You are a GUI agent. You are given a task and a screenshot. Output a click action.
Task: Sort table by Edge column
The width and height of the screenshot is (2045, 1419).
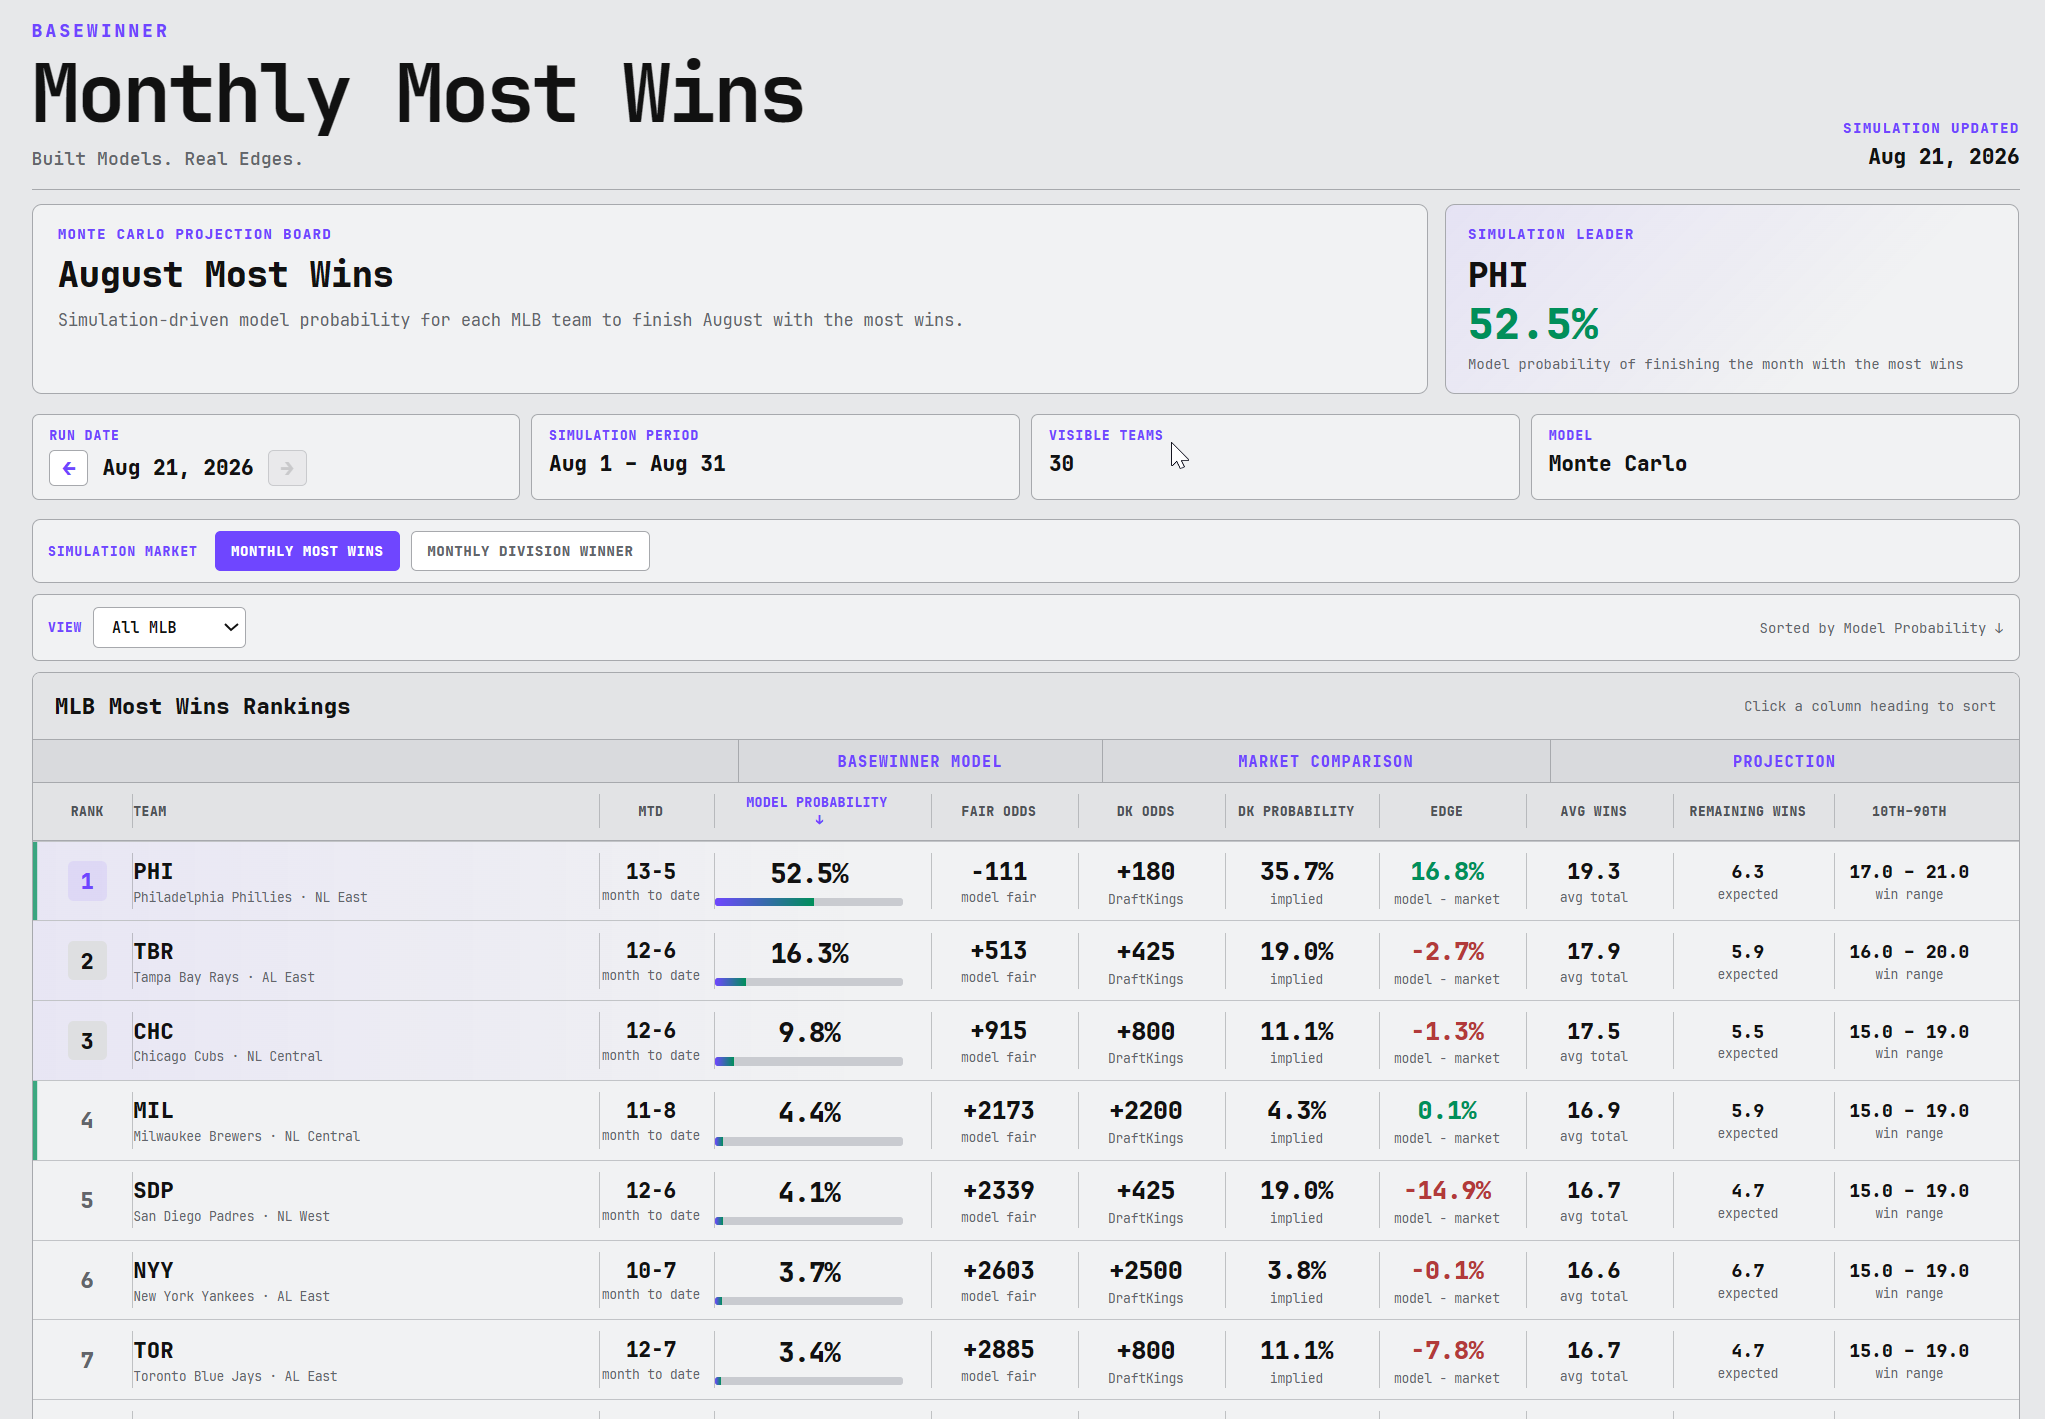click(1446, 811)
